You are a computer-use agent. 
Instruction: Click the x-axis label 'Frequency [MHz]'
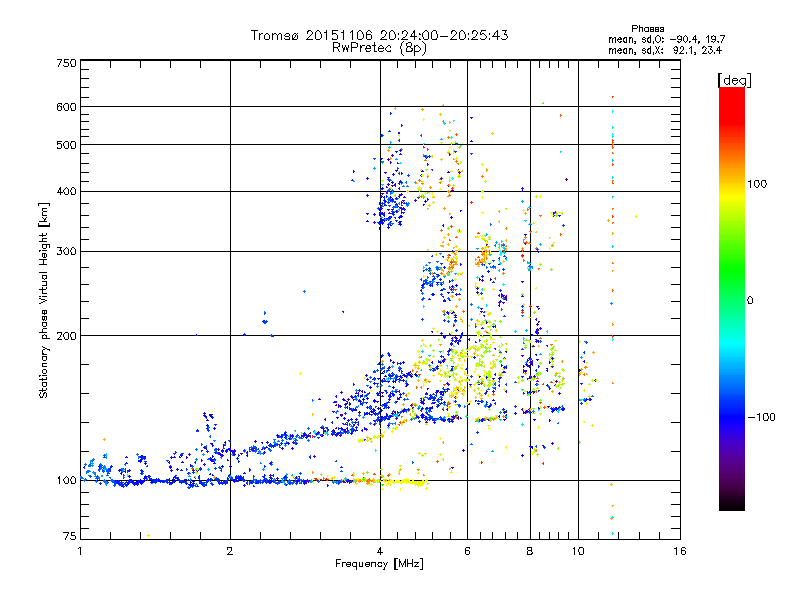point(379,564)
